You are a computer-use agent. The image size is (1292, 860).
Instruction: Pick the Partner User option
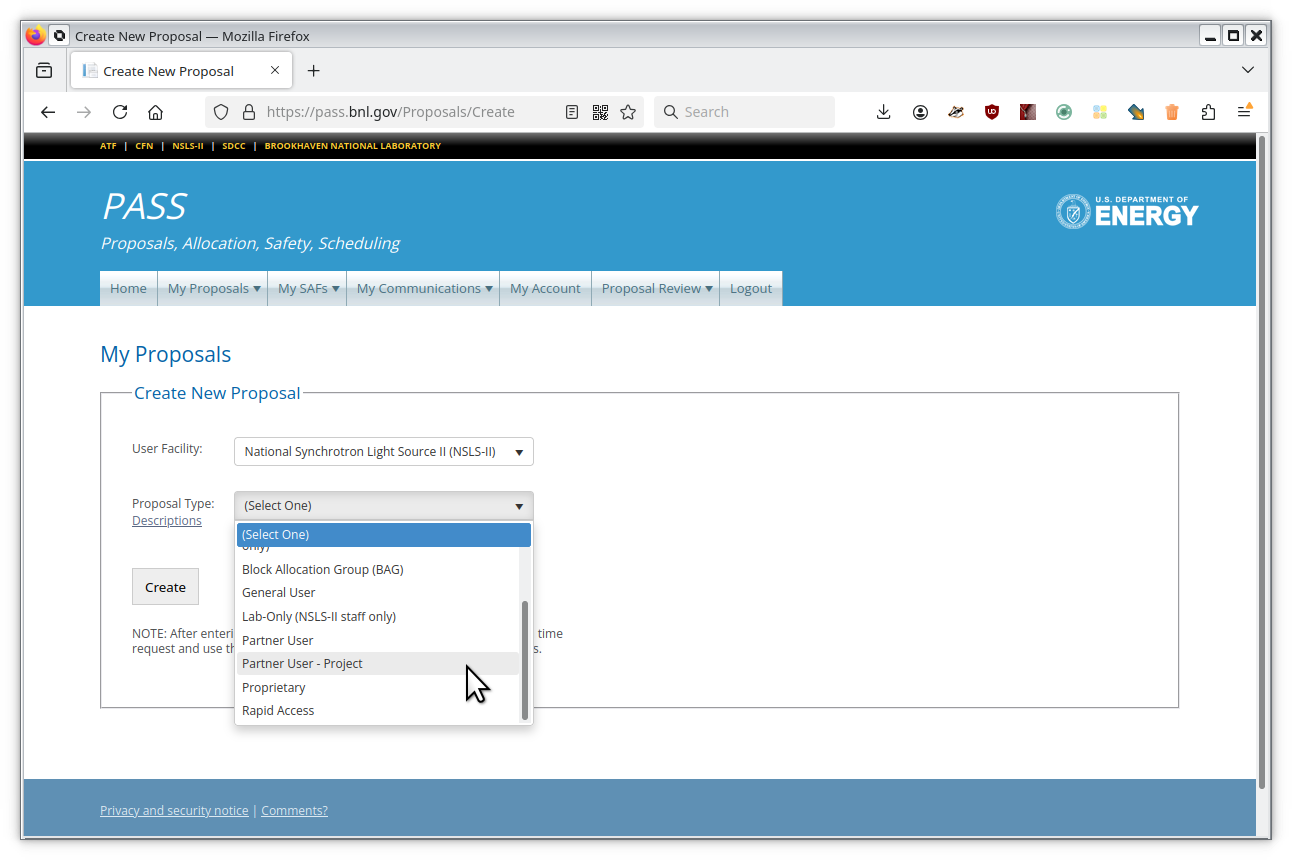[378, 641]
